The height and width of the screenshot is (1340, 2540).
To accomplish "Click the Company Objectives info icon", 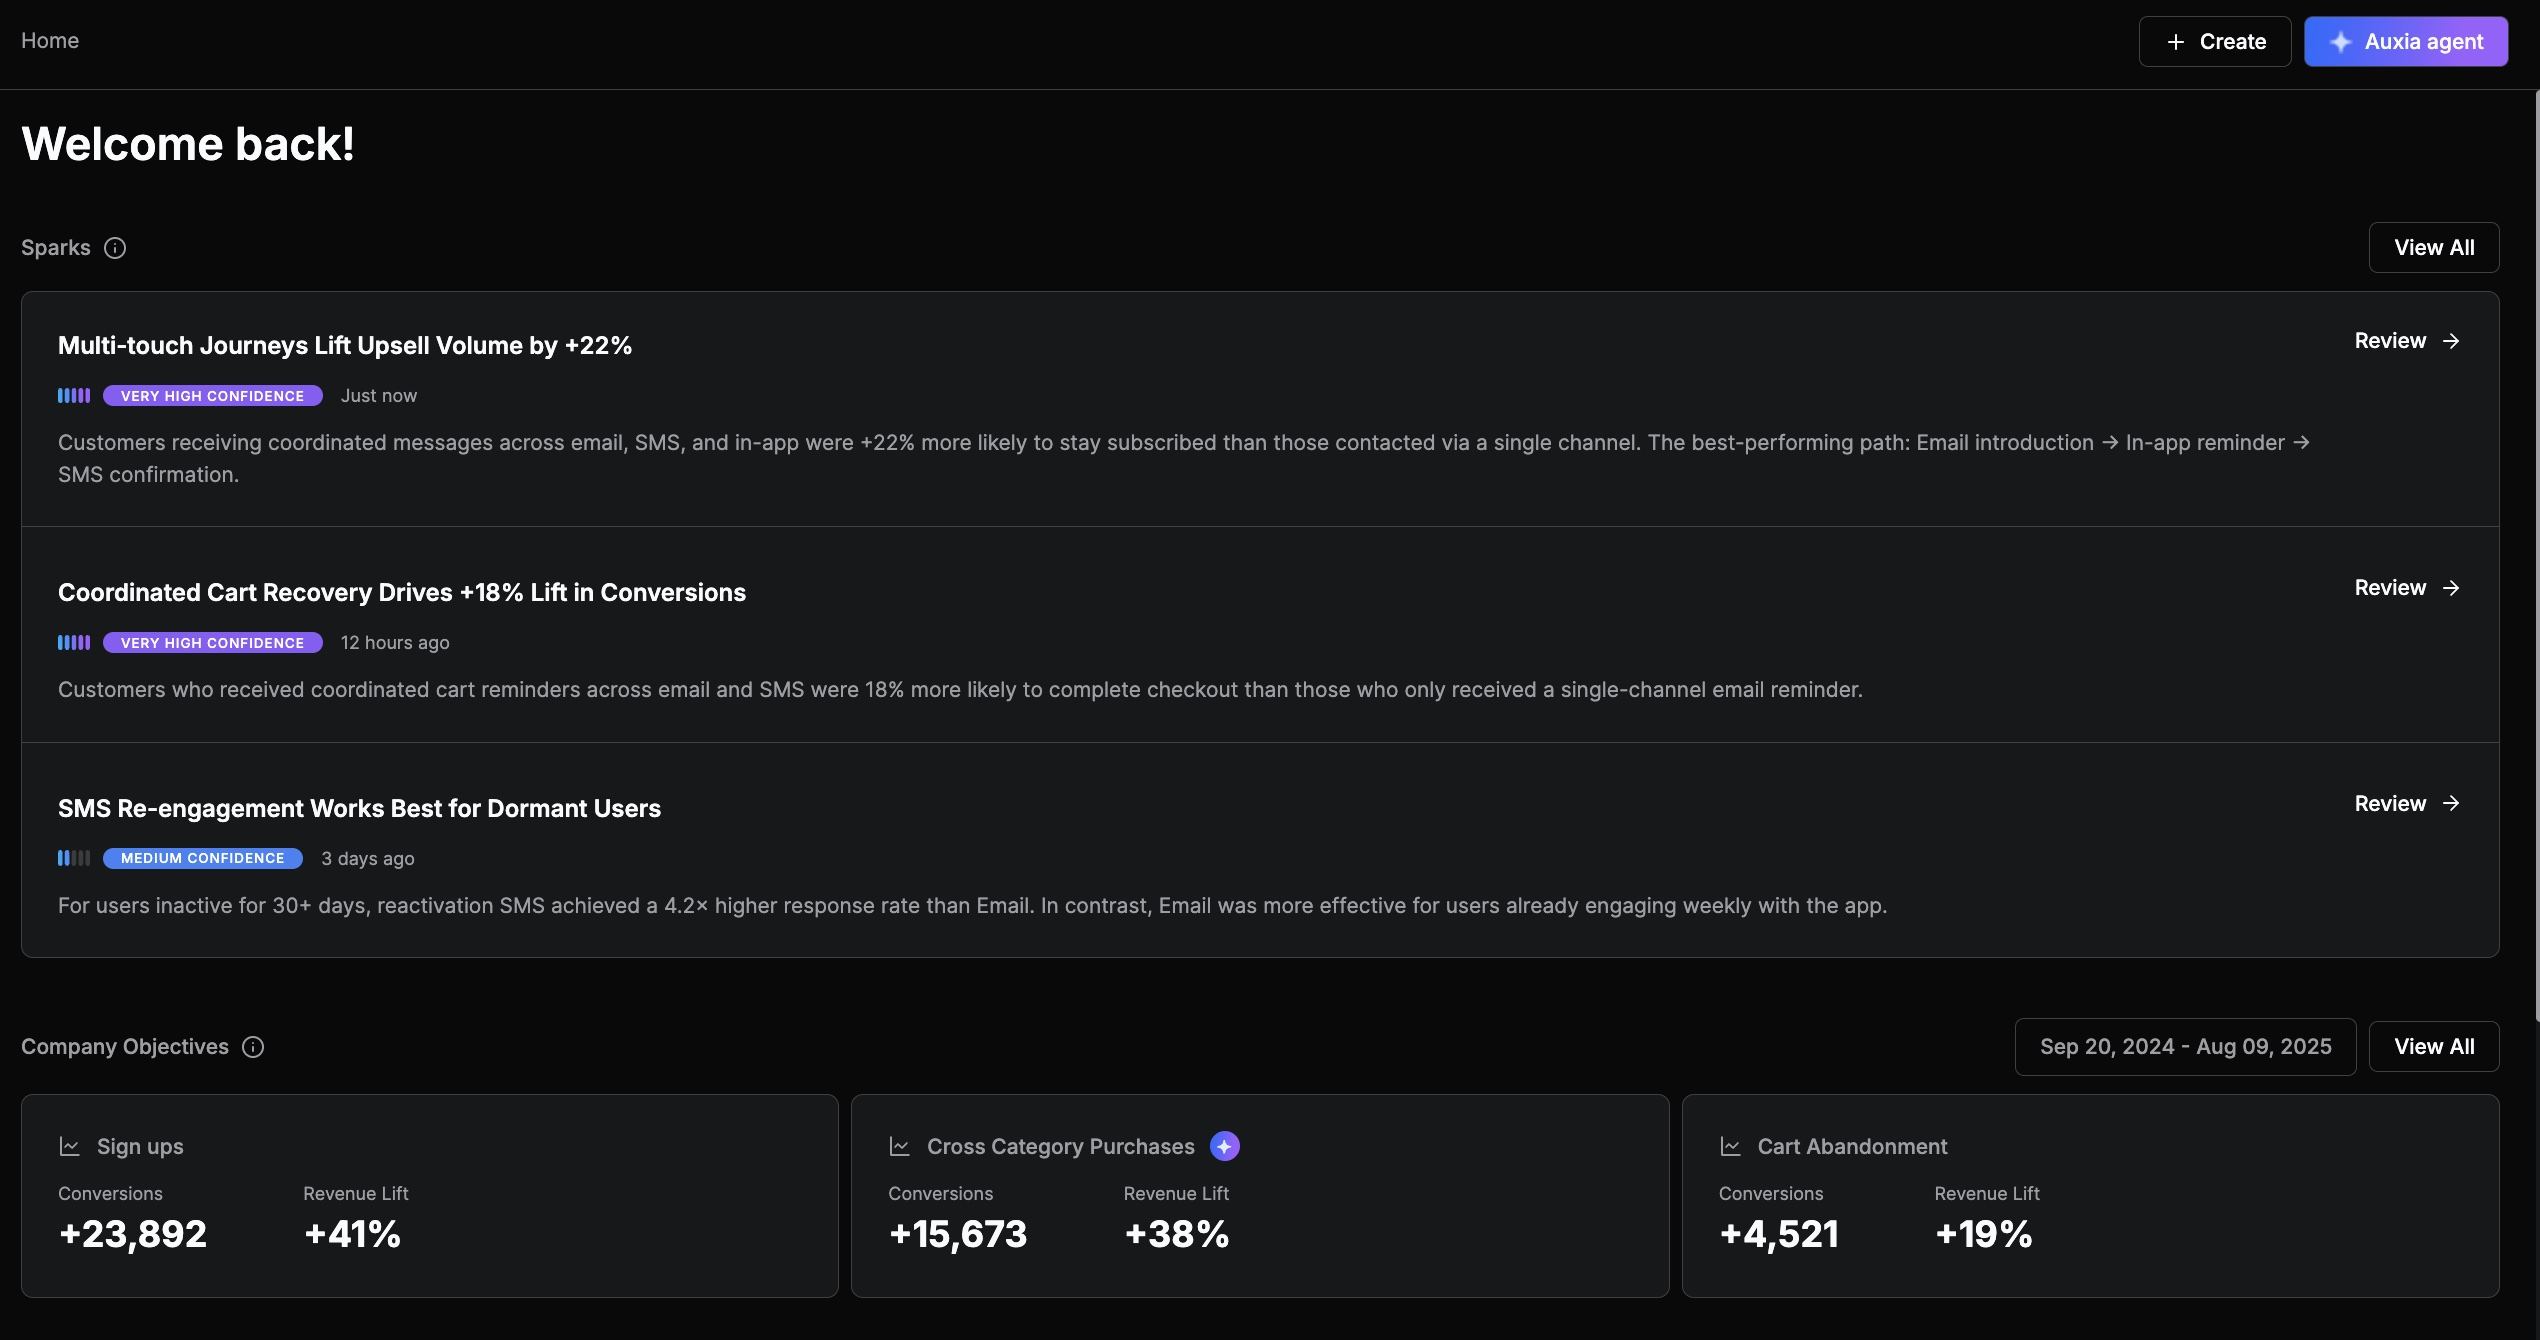I will [x=253, y=1047].
